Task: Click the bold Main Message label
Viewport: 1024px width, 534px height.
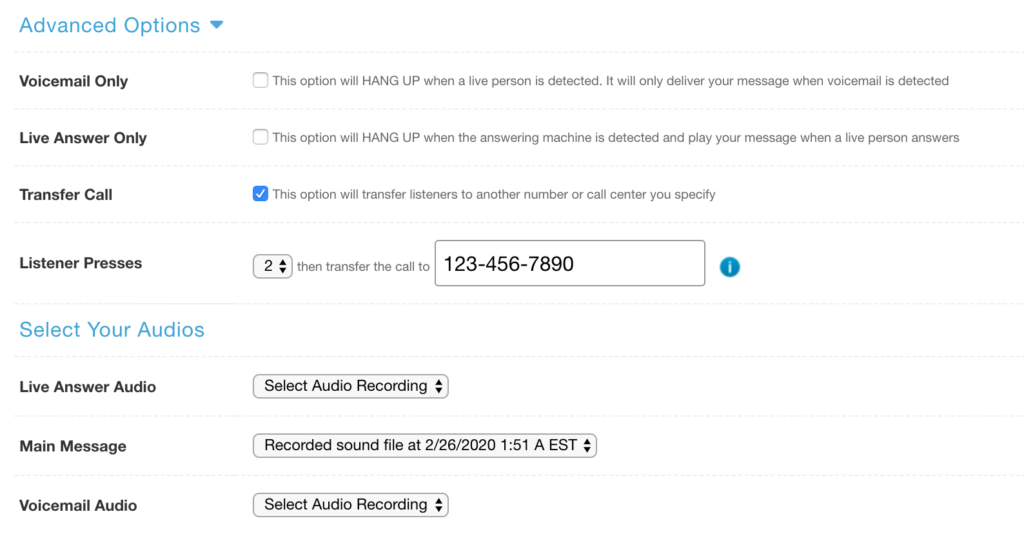Action: click(x=73, y=446)
